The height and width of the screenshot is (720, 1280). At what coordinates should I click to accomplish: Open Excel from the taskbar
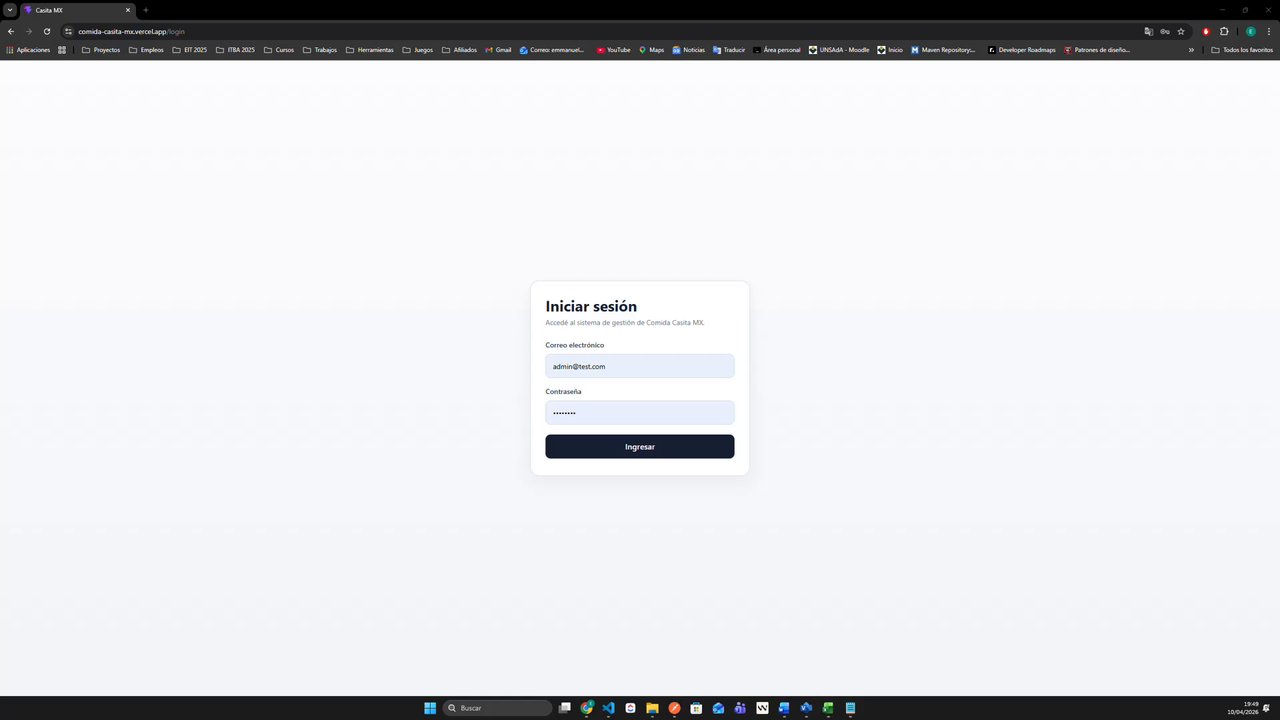pyautogui.click(x=828, y=708)
